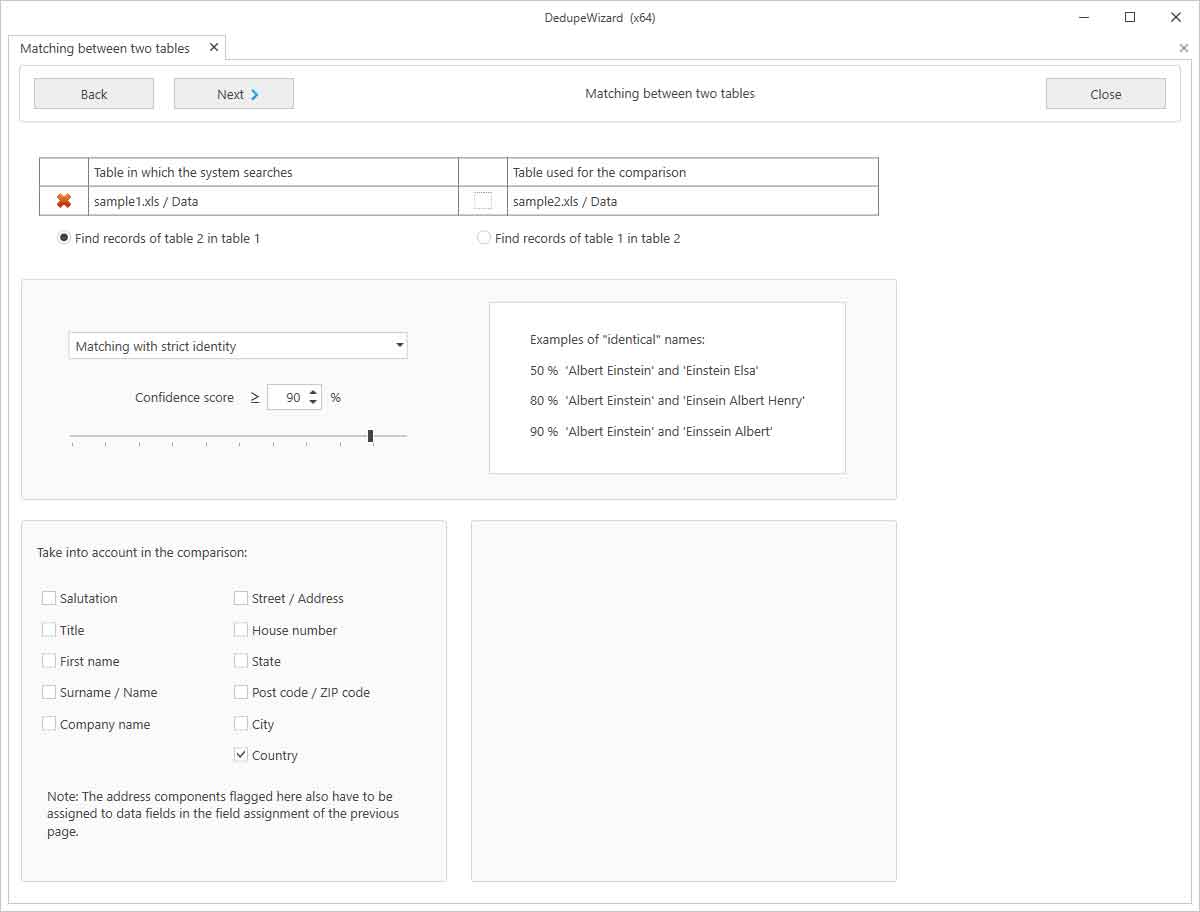Enable the Post code / ZIP code checkbox

point(240,692)
